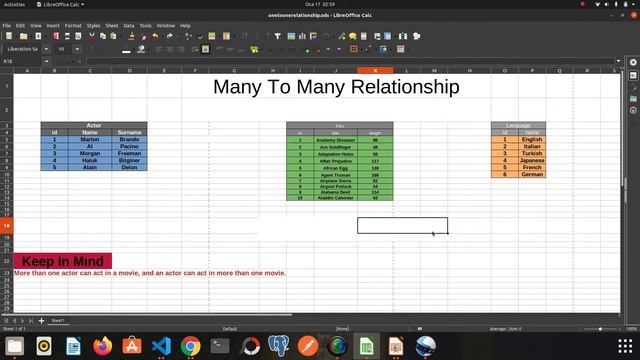This screenshot has height=360, width=640.
Task: Open the sidebar Properties deck icon
Action: [x=633, y=76]
